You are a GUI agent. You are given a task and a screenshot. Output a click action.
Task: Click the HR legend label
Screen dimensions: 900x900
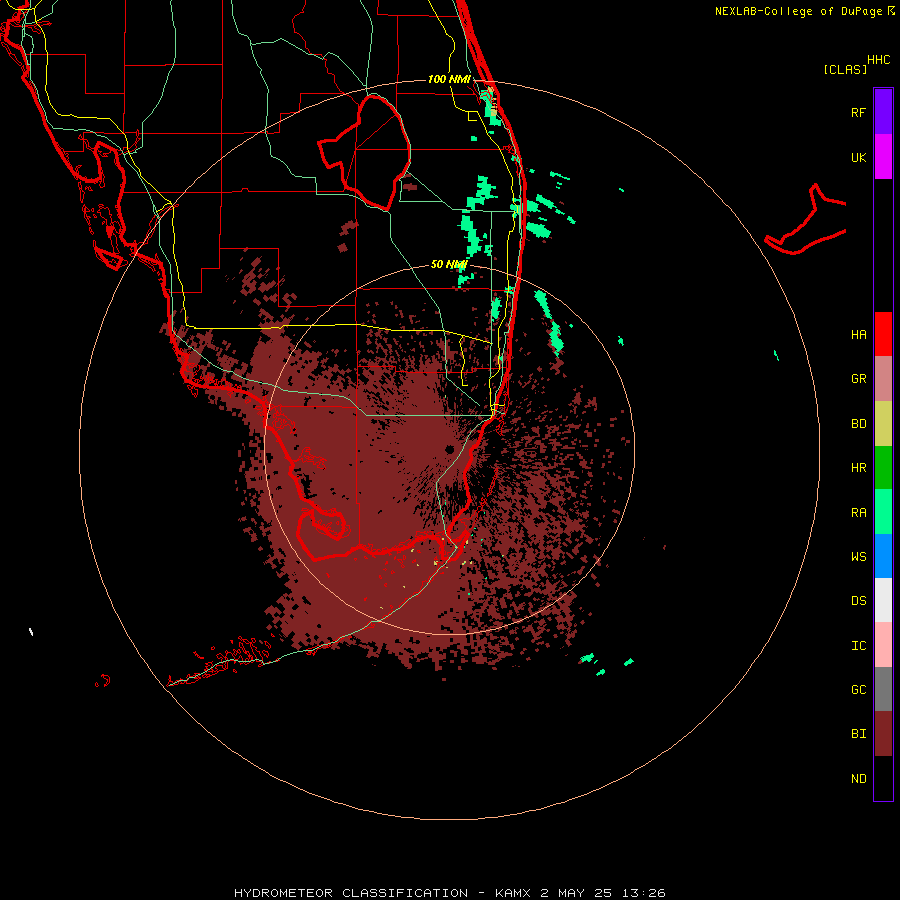tap(858, 468)
